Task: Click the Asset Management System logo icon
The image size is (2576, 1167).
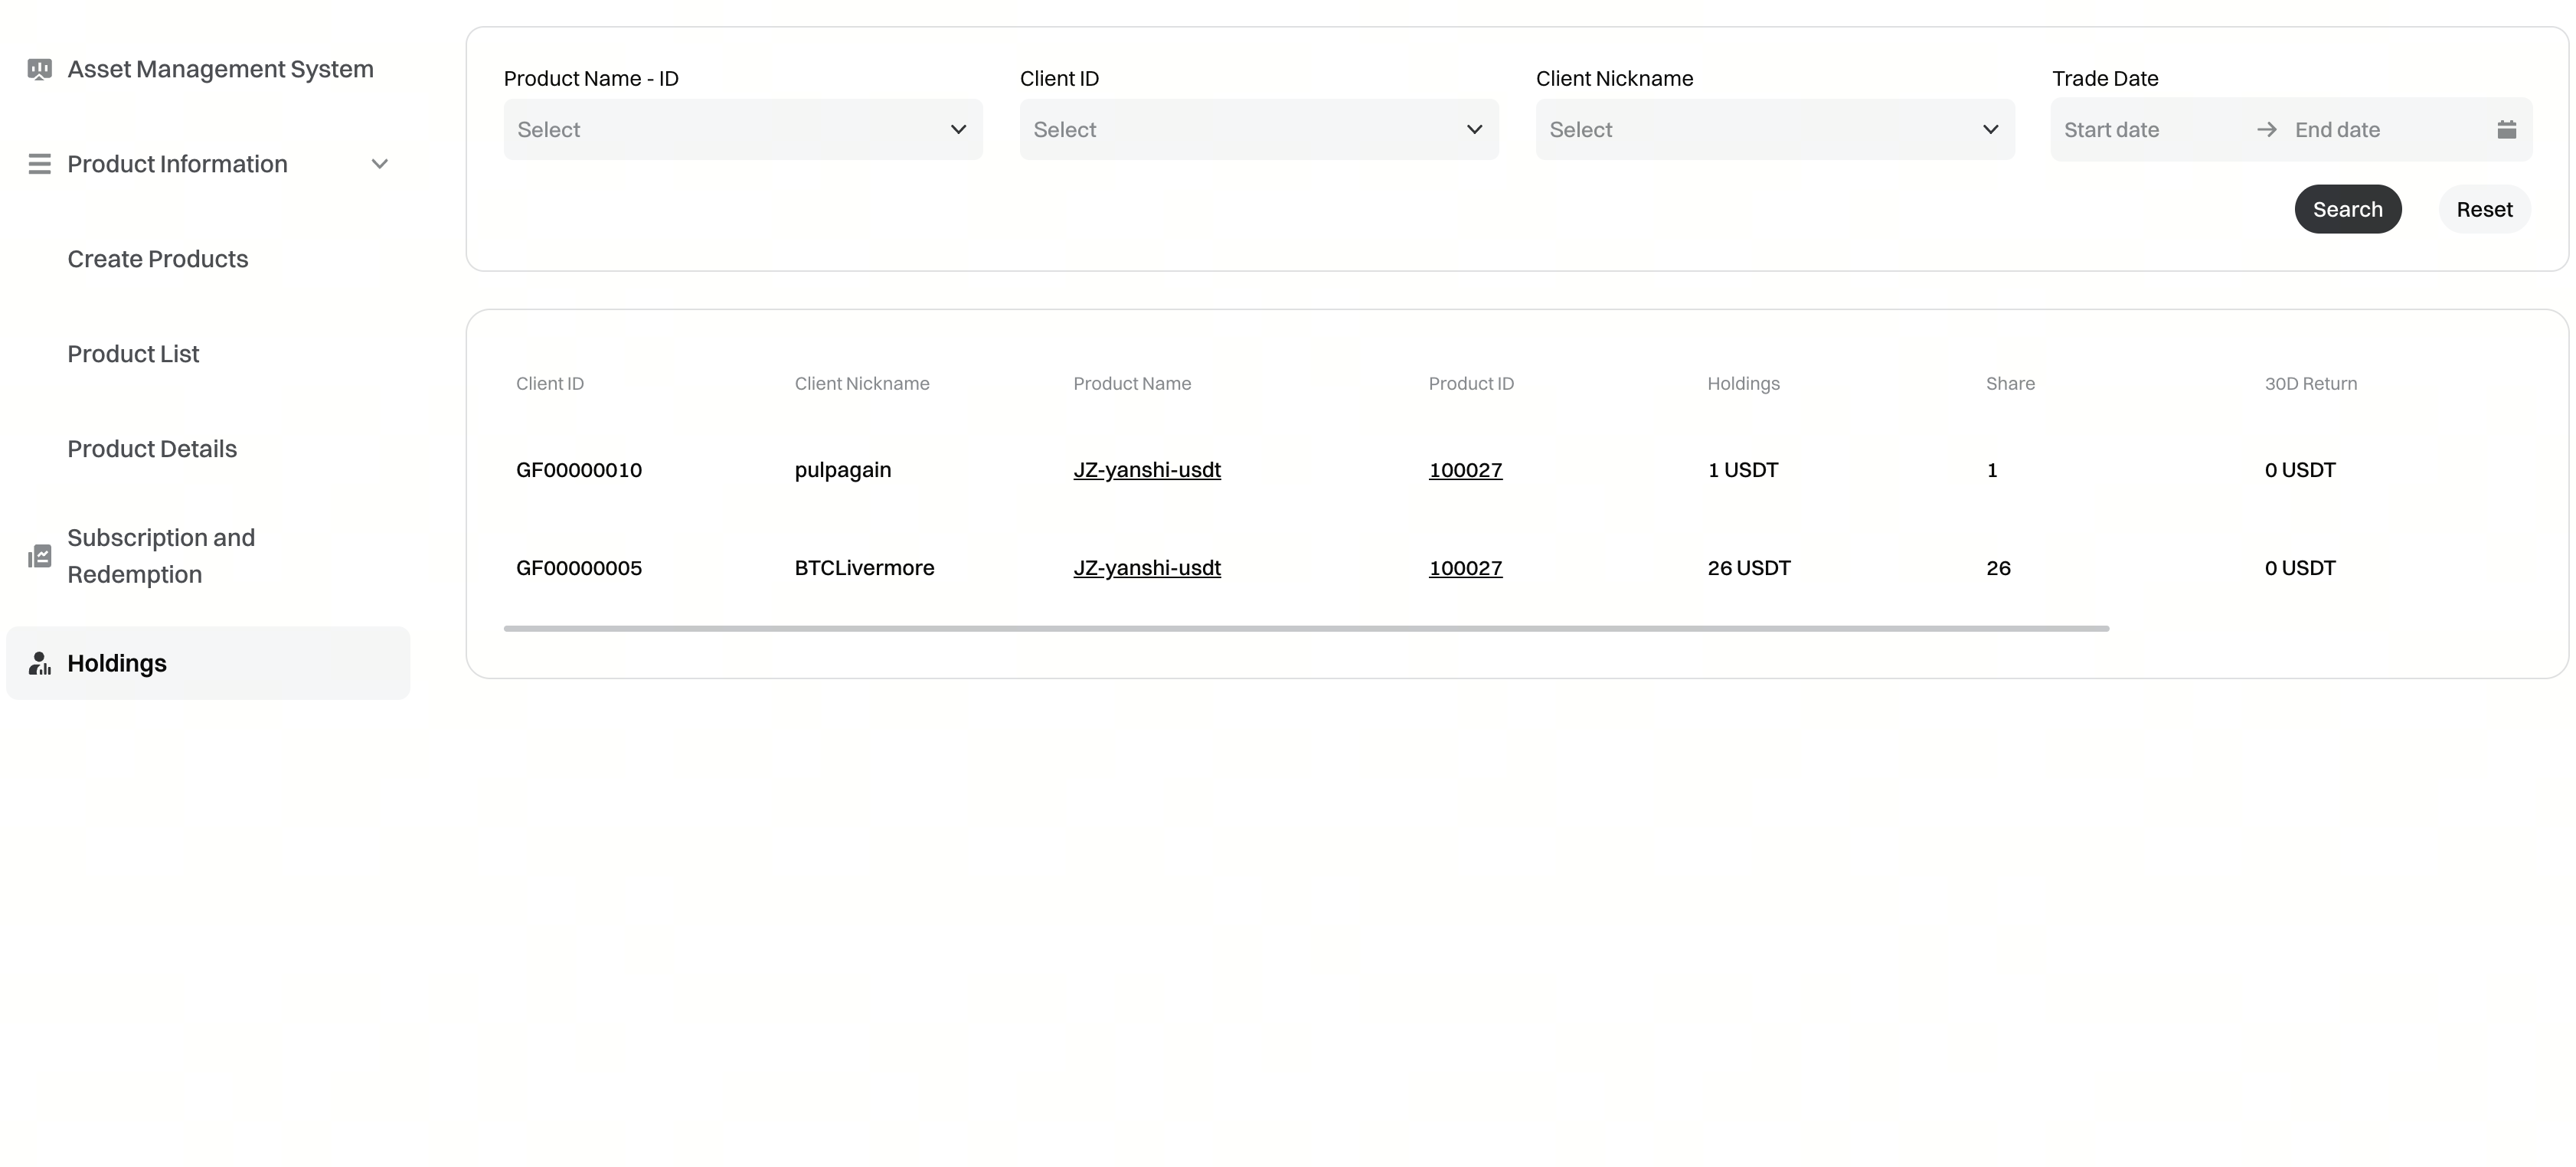Action: click(x=39, y=69)
